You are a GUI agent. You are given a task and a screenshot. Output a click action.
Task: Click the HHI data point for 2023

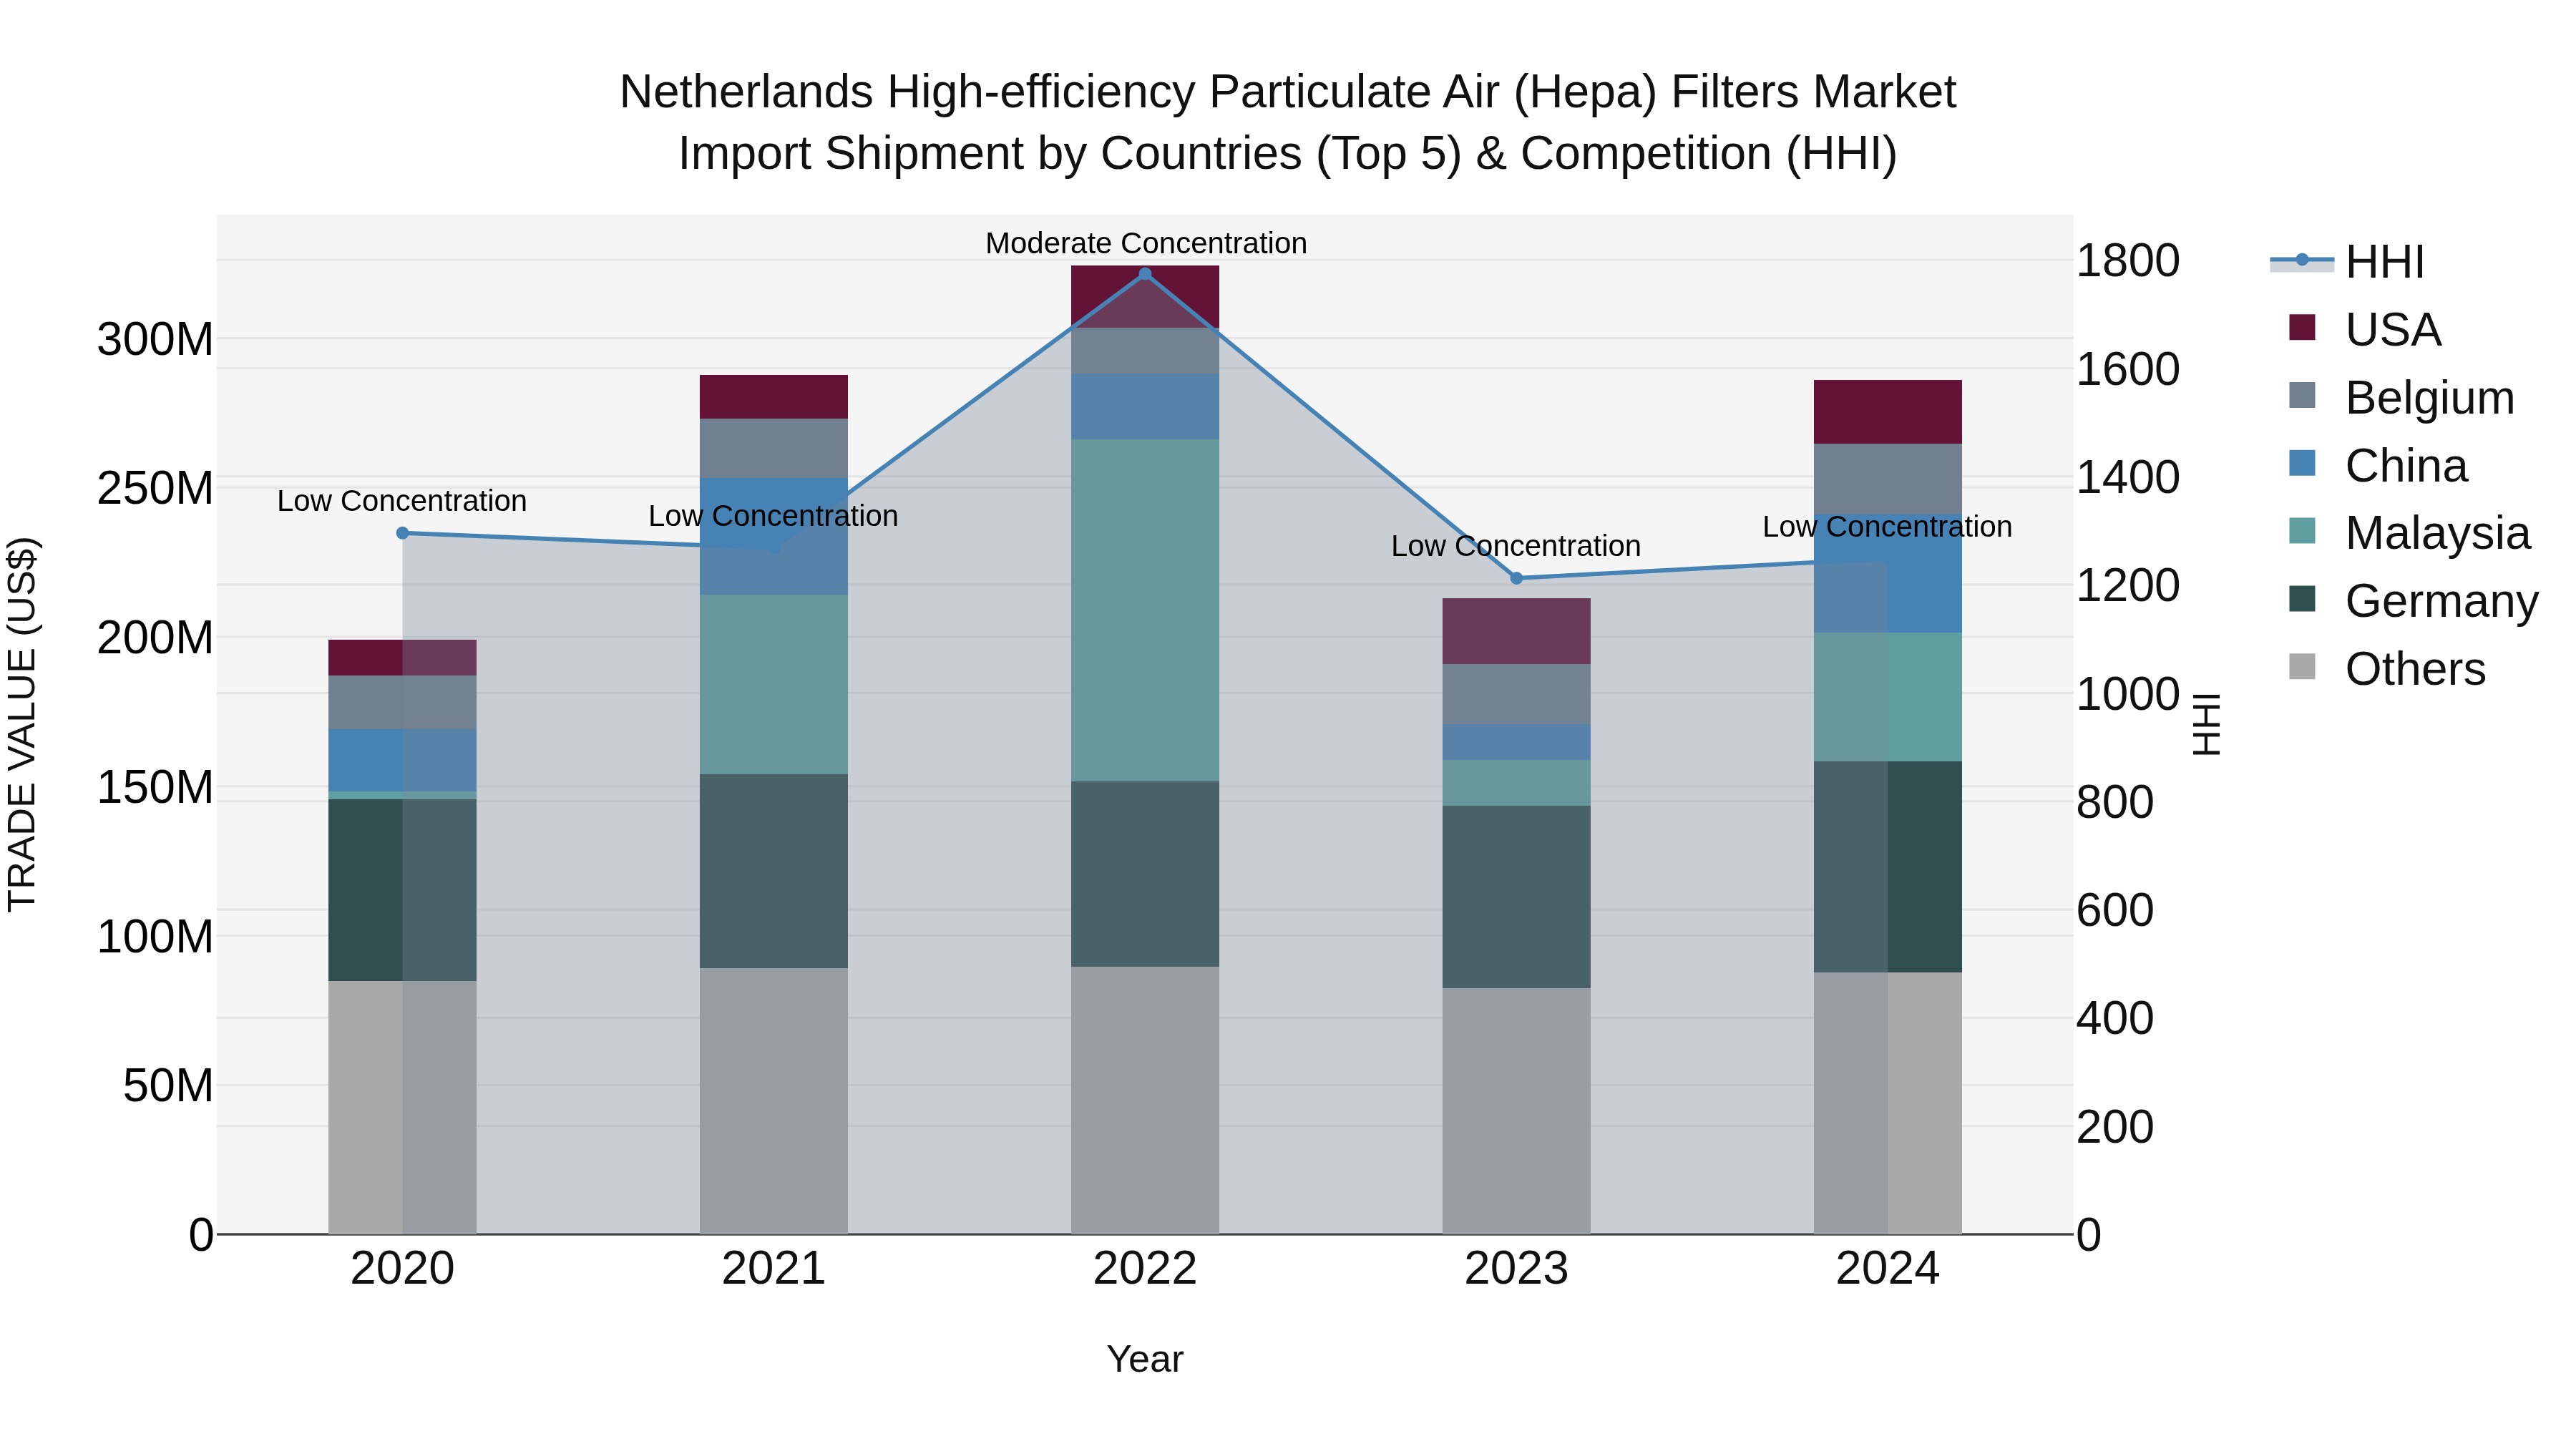[x=1516, y=578]
